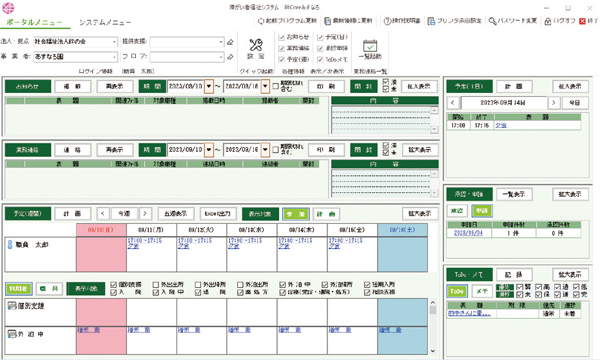Click the refresh latest info icon

click(328, 21)
